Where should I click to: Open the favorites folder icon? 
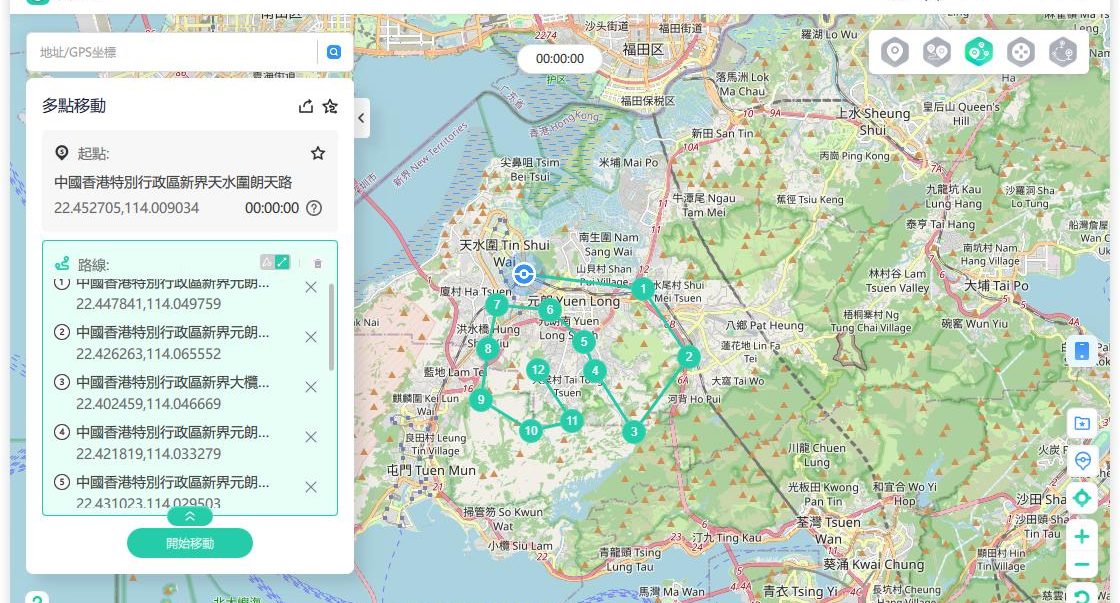click(1081, 423)
